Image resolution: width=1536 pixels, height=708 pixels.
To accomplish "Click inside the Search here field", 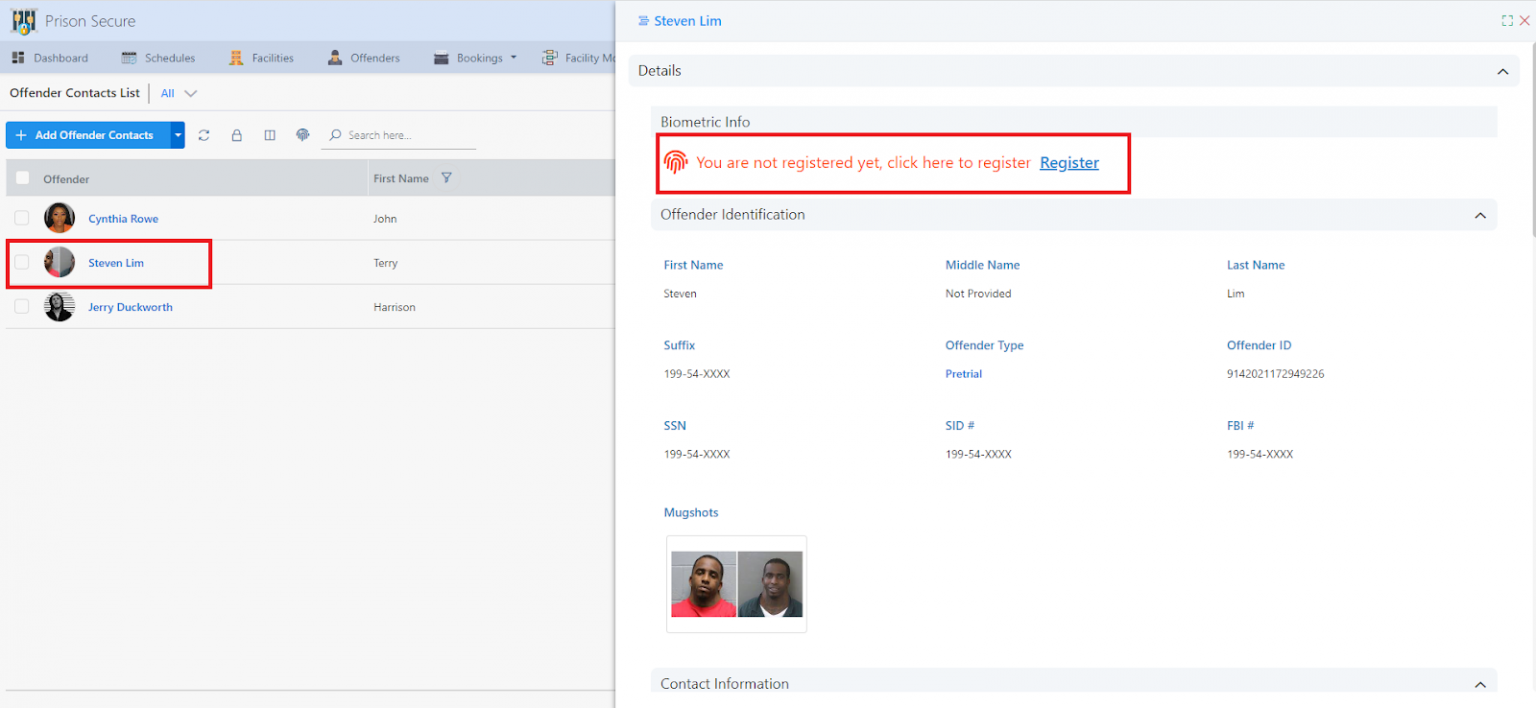I will (x=398, y=135).
